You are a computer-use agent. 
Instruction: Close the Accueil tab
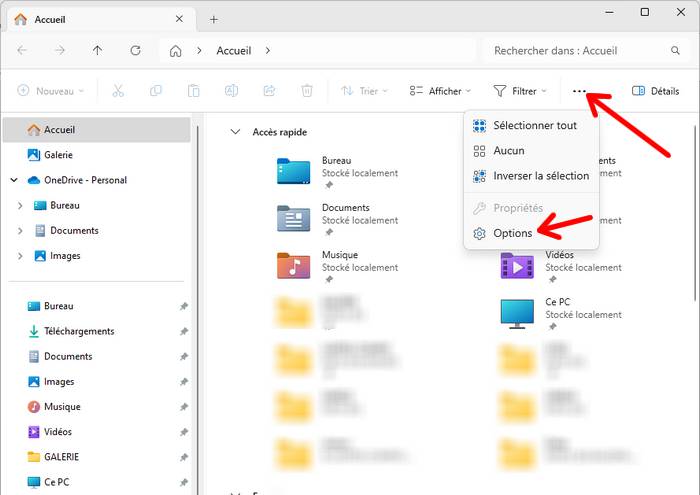coord(179,19)
